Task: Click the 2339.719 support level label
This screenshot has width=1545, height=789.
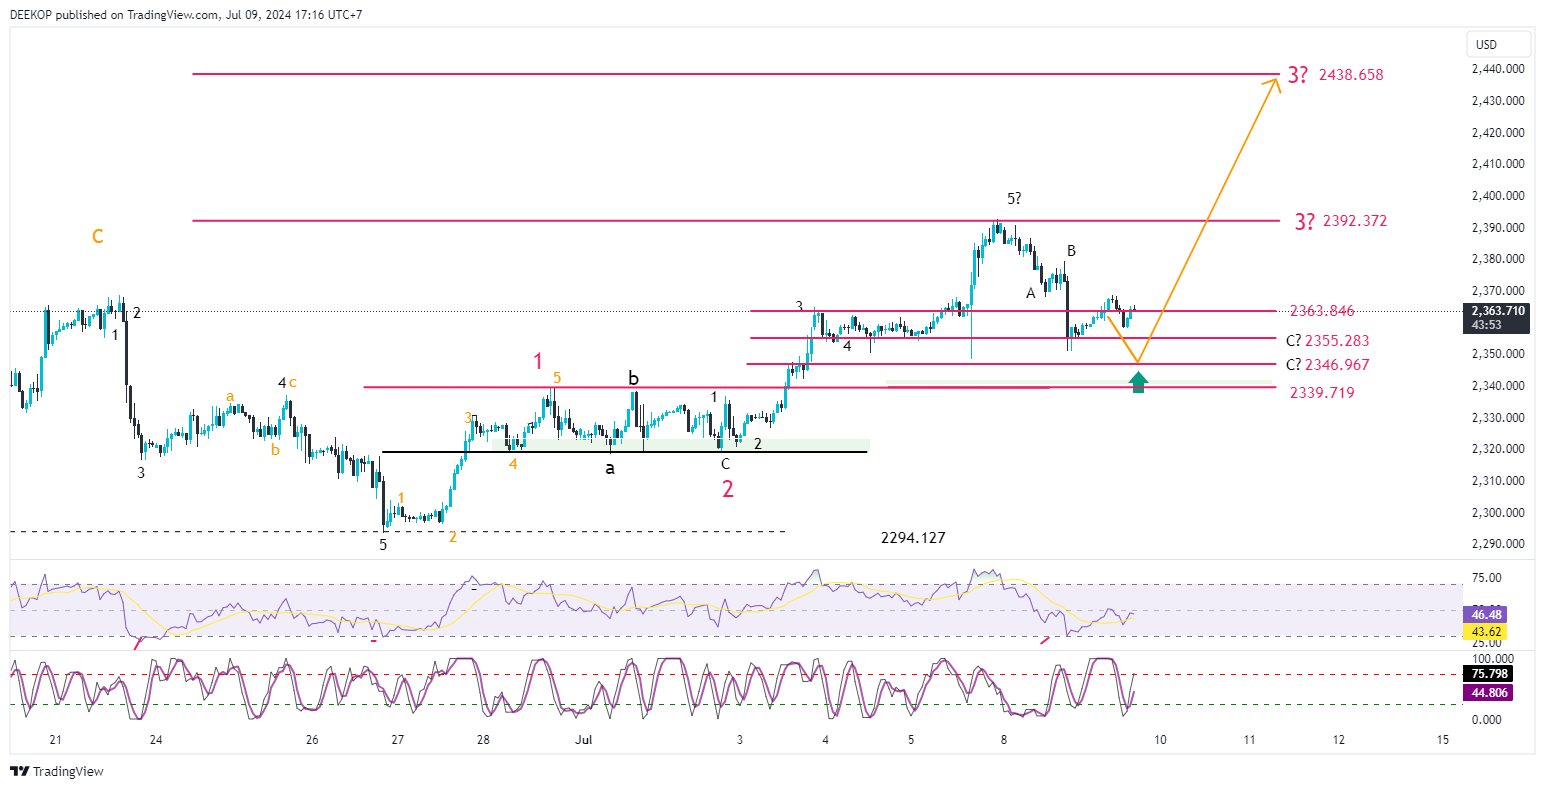Action: [x=1322, y=393]
